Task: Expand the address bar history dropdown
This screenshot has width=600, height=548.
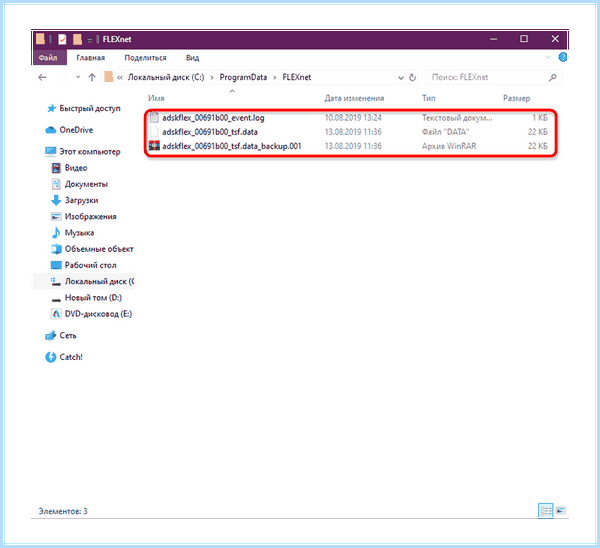Action: [401, 78]
